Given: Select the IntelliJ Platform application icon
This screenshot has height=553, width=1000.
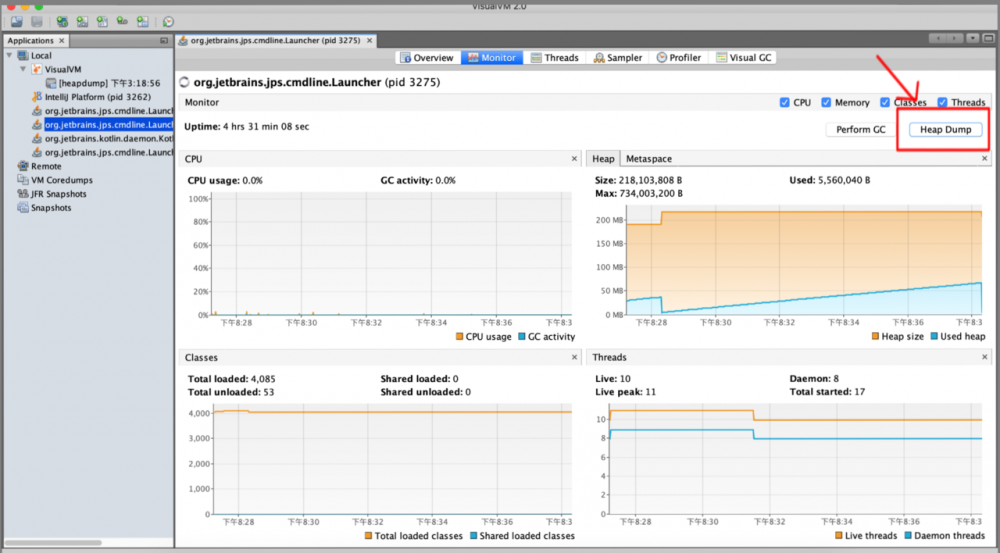Looking at the screenshot, I should pos(36,97).
